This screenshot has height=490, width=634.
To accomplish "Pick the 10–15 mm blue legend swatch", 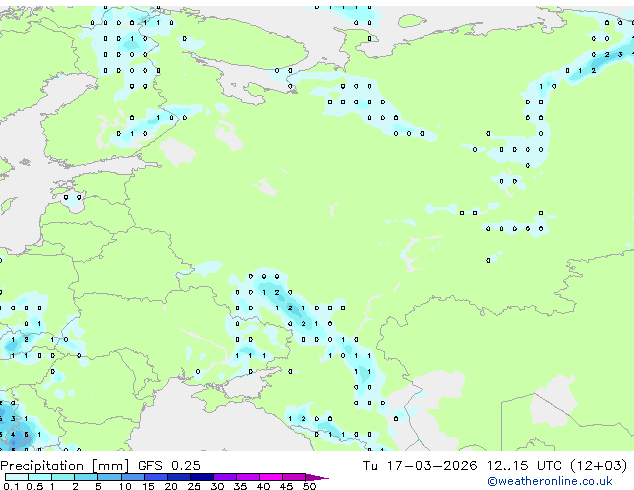I will [x=133, y=477].
